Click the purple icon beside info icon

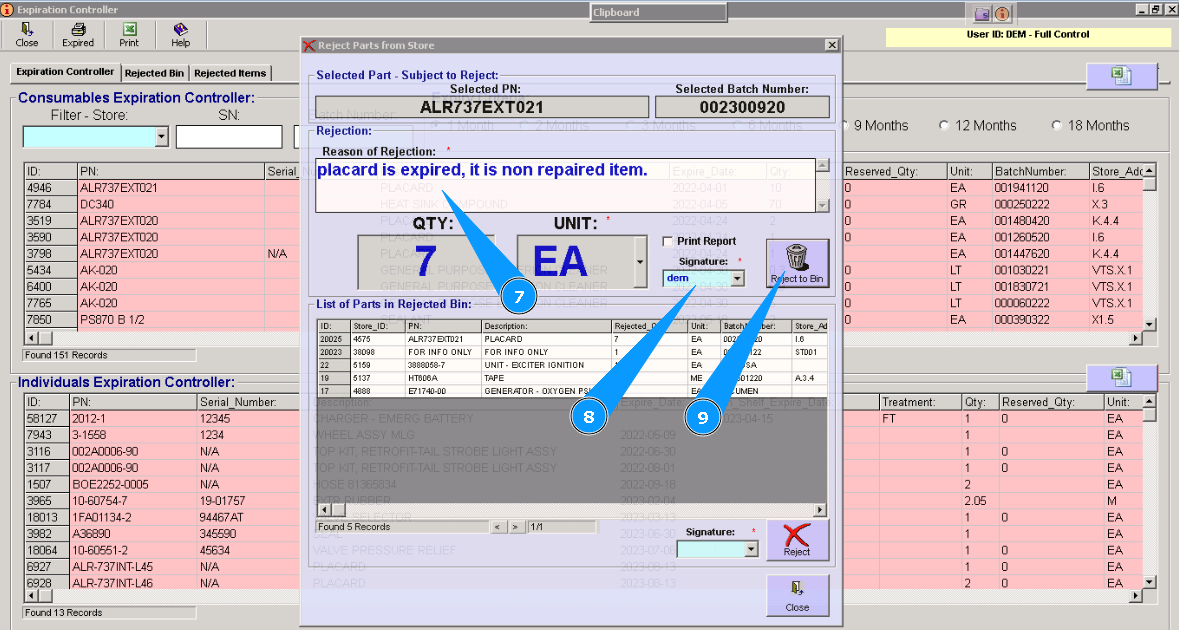983,14
